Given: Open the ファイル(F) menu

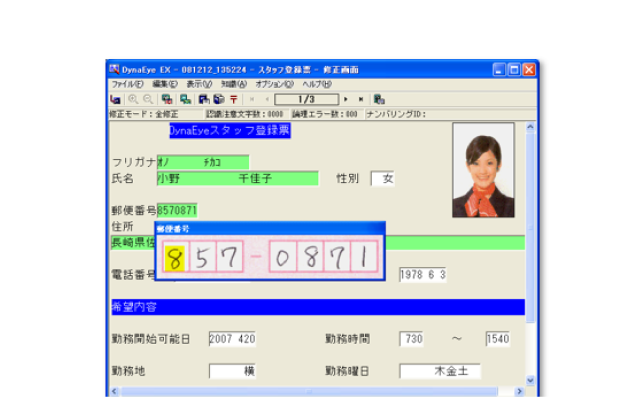Looking at the screenshot, I should click(x=127, y=84).
